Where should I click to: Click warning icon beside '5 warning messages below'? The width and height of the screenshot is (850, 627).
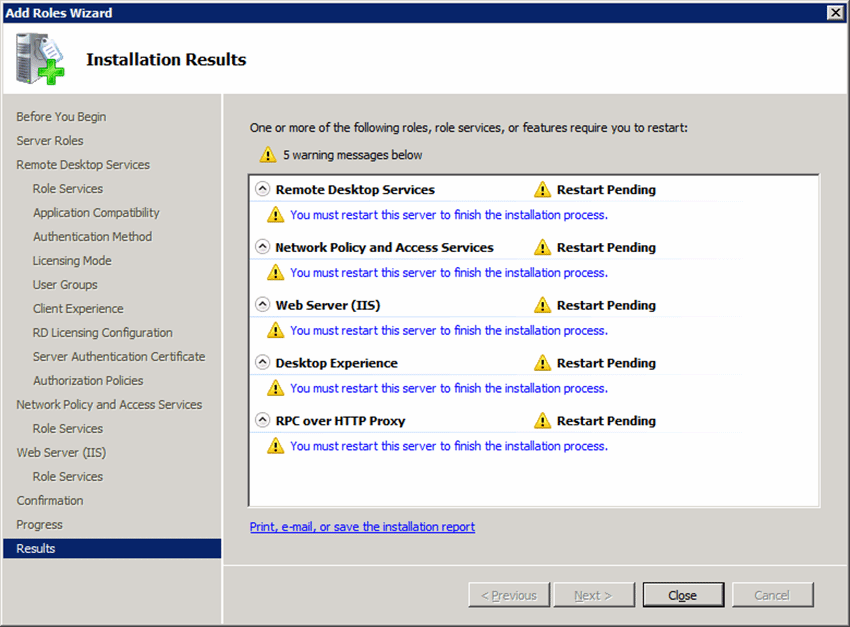point(267,155)
